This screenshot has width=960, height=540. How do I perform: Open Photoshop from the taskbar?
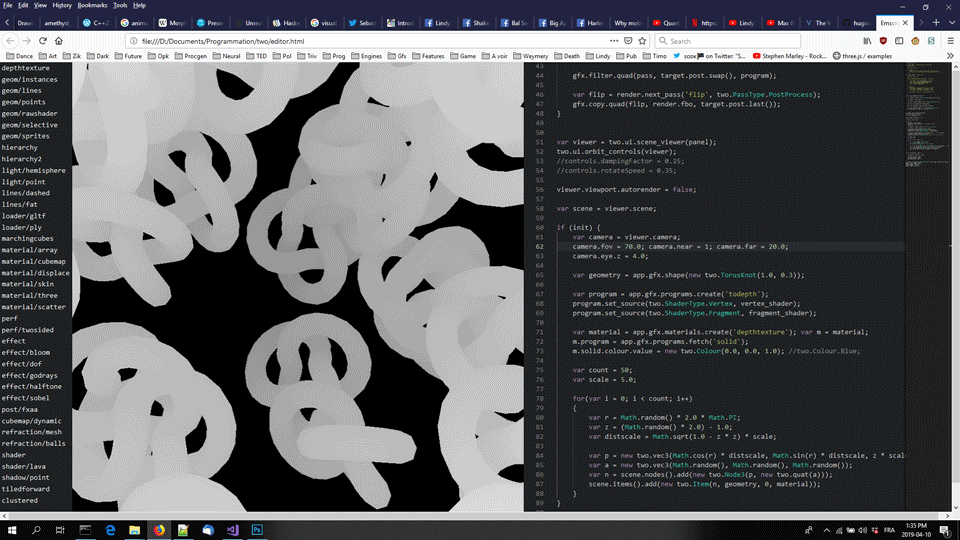point(257,530)
